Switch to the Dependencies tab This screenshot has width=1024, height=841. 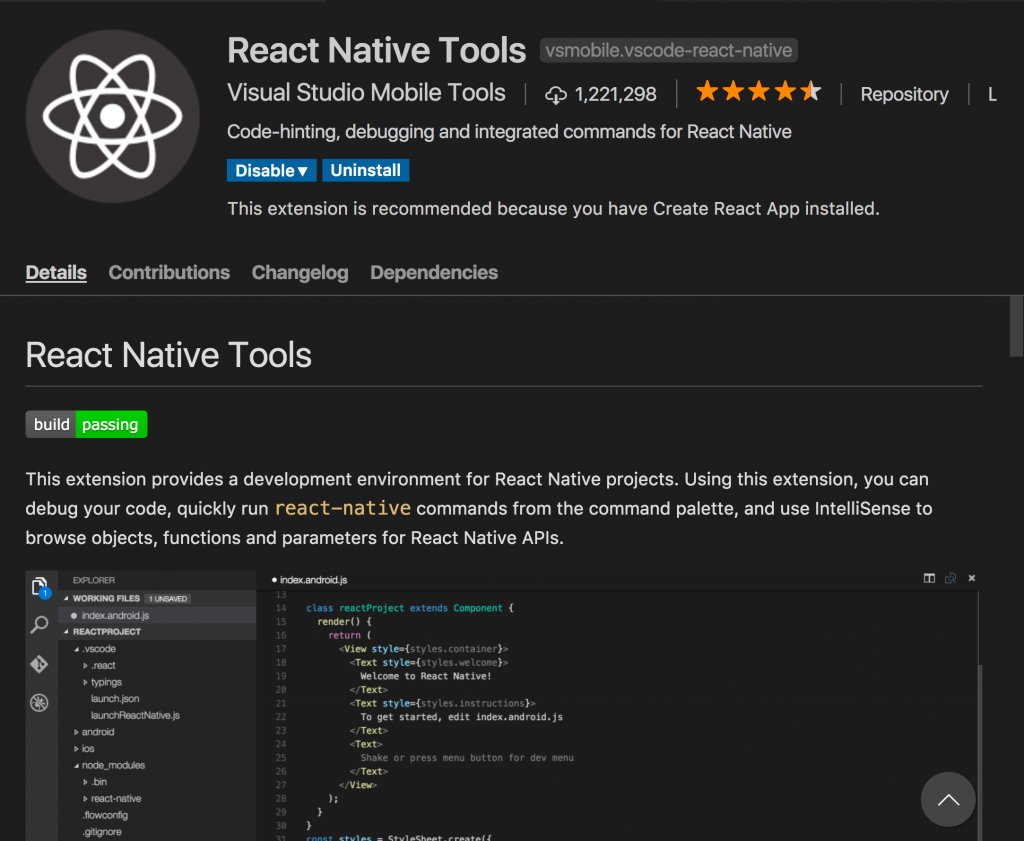[x=434, y=272]
